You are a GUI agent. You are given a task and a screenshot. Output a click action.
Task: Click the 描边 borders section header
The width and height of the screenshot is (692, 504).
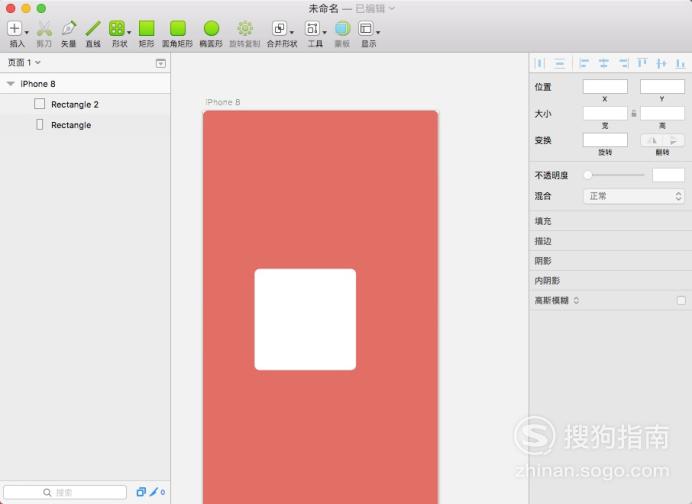click(x=610, y=241)
